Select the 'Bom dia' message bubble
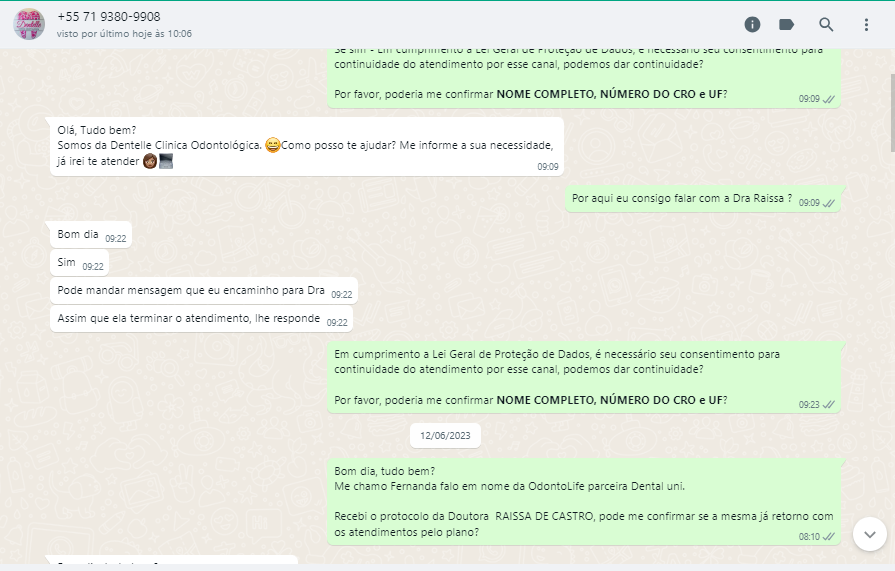 click(91, 235)
